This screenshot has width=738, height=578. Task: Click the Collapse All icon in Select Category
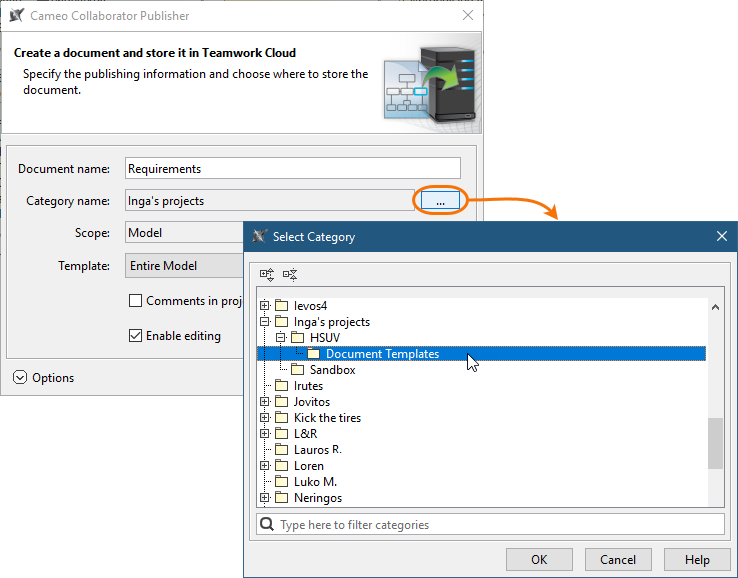[x=290, y=274]
